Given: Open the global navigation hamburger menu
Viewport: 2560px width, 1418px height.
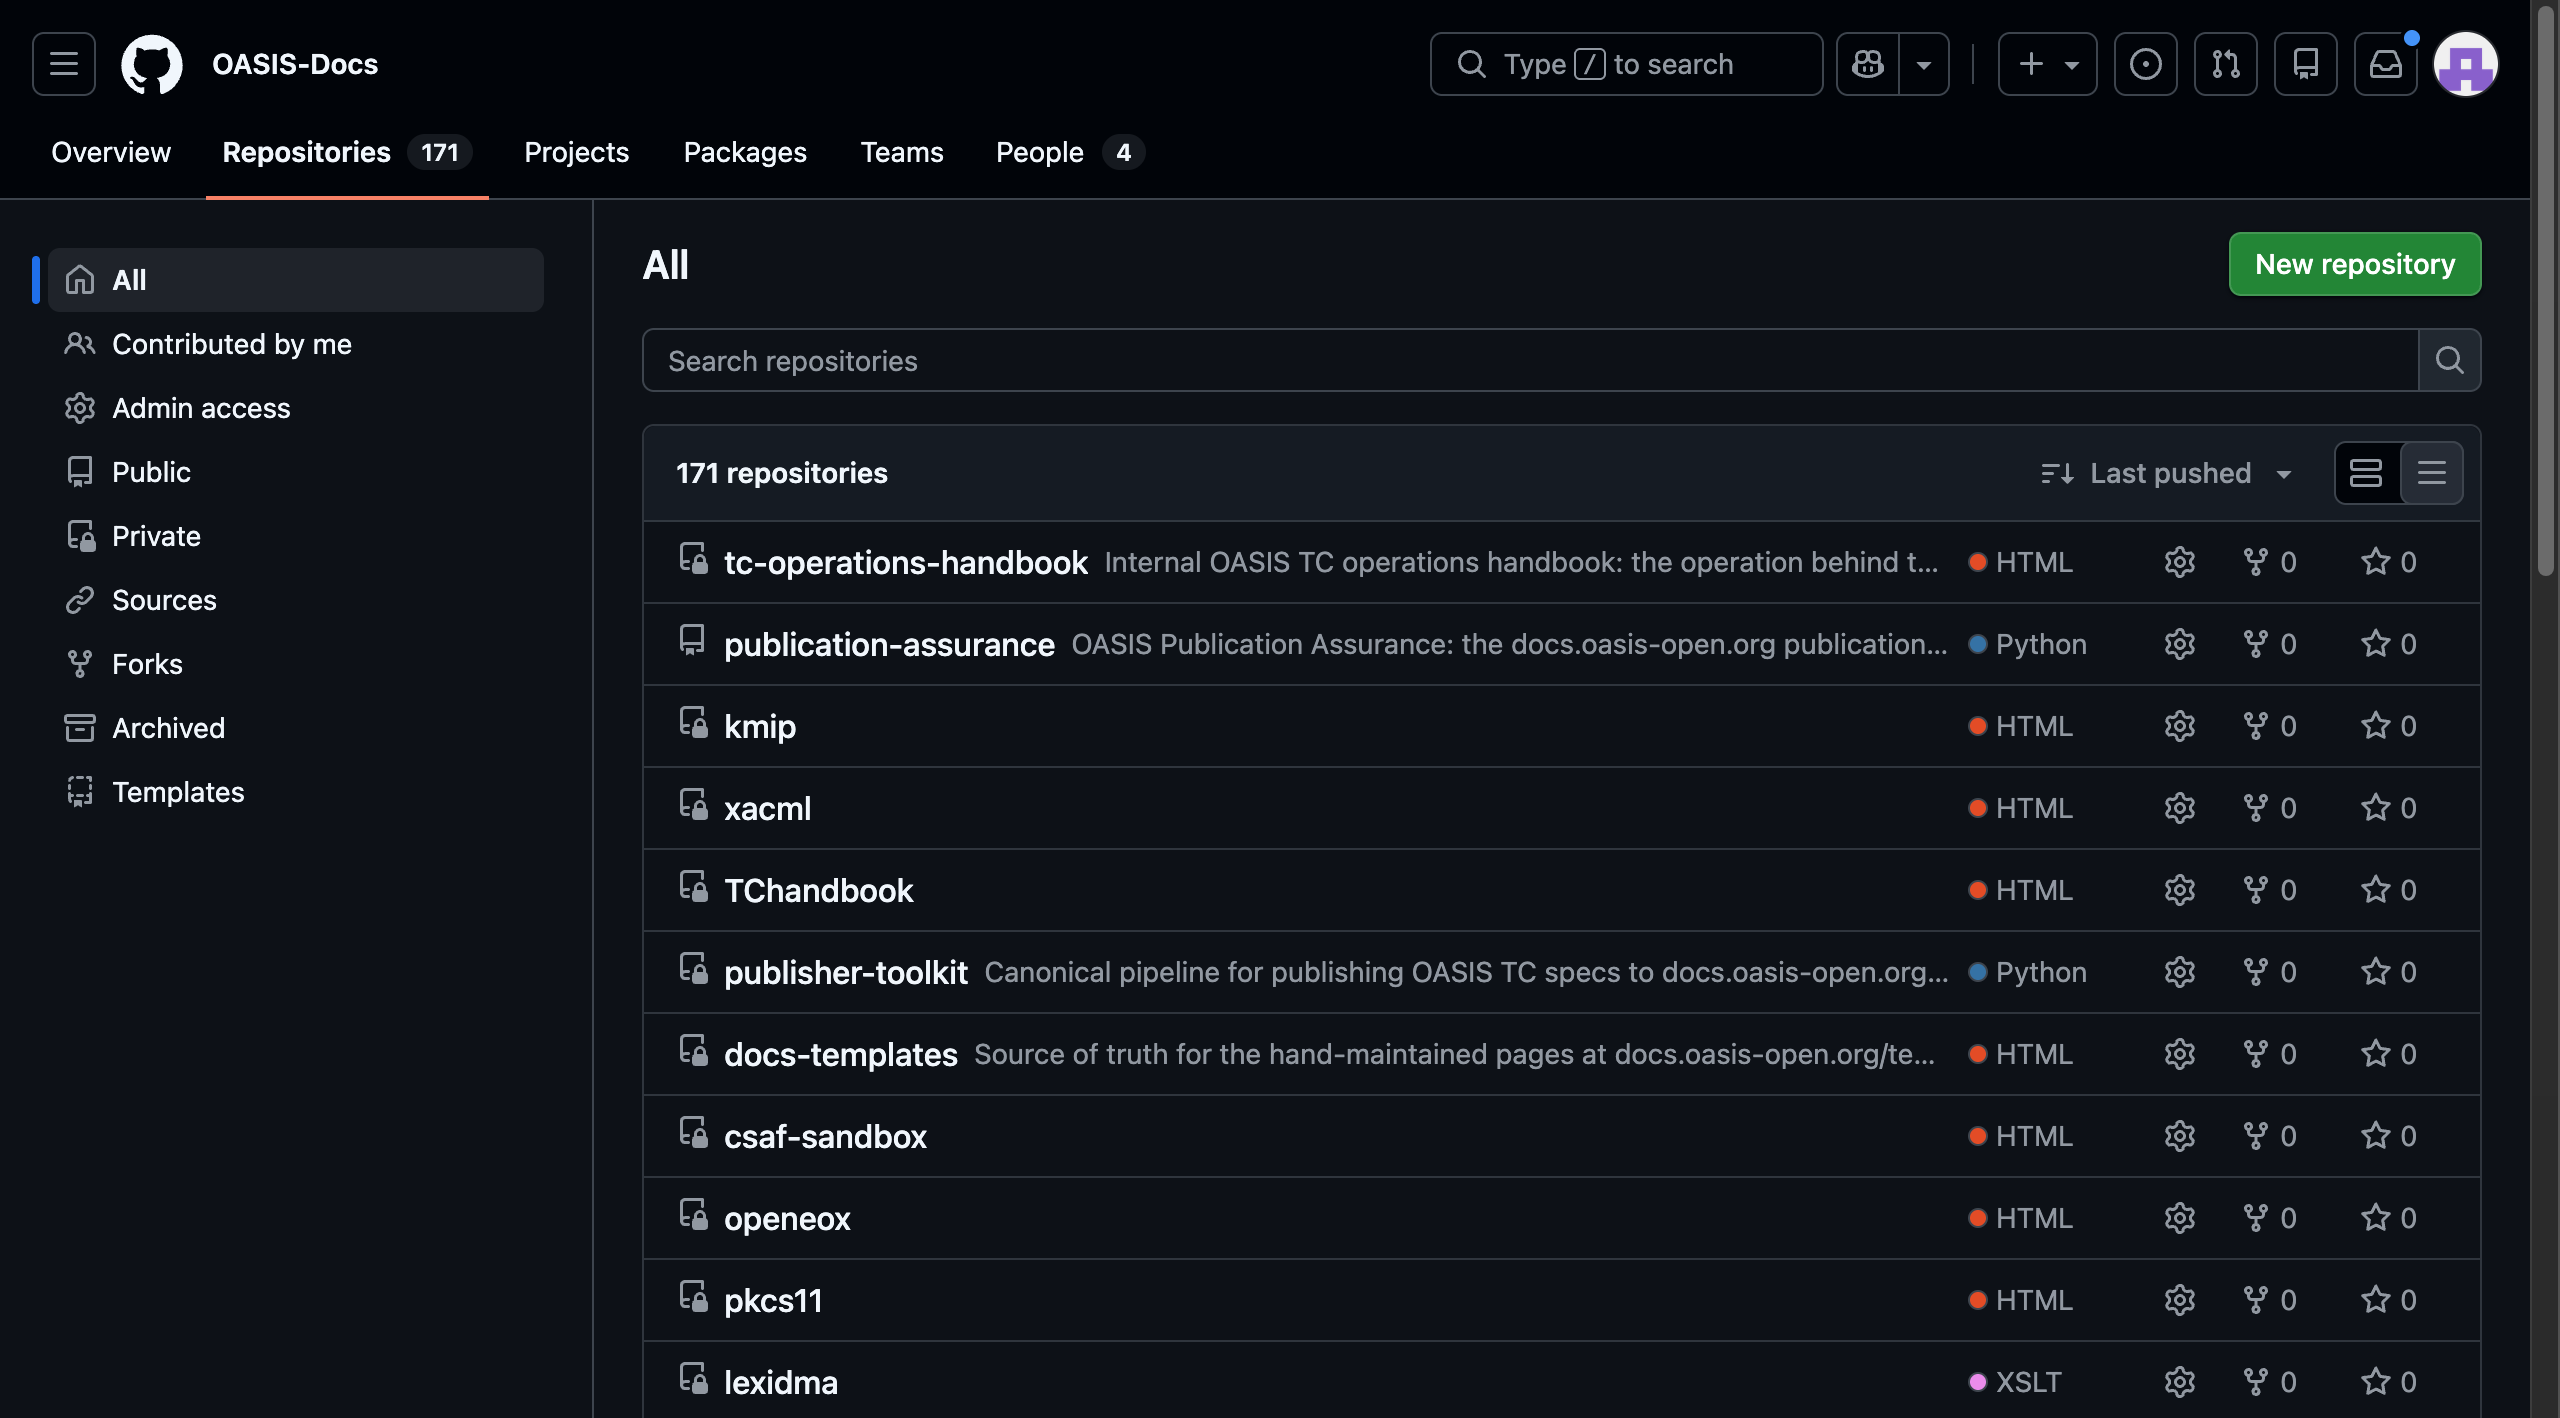Looking at the screenshot, I should tap(64, 64).
